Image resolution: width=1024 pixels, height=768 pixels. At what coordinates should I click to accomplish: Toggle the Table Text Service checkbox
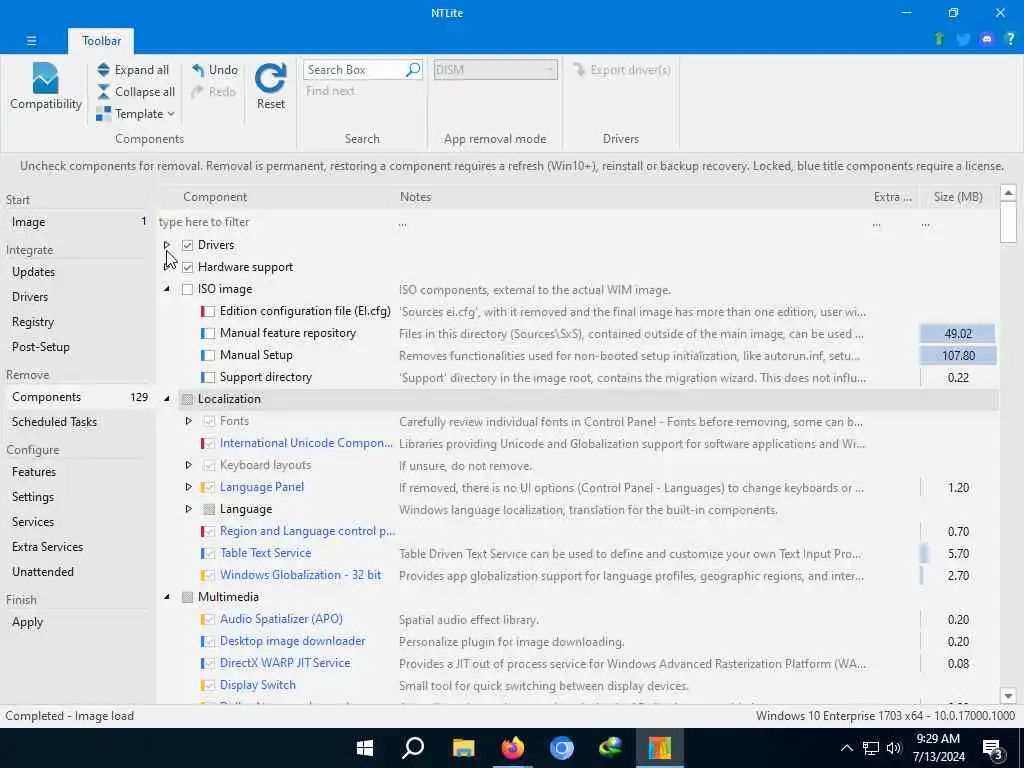[209, 553]
